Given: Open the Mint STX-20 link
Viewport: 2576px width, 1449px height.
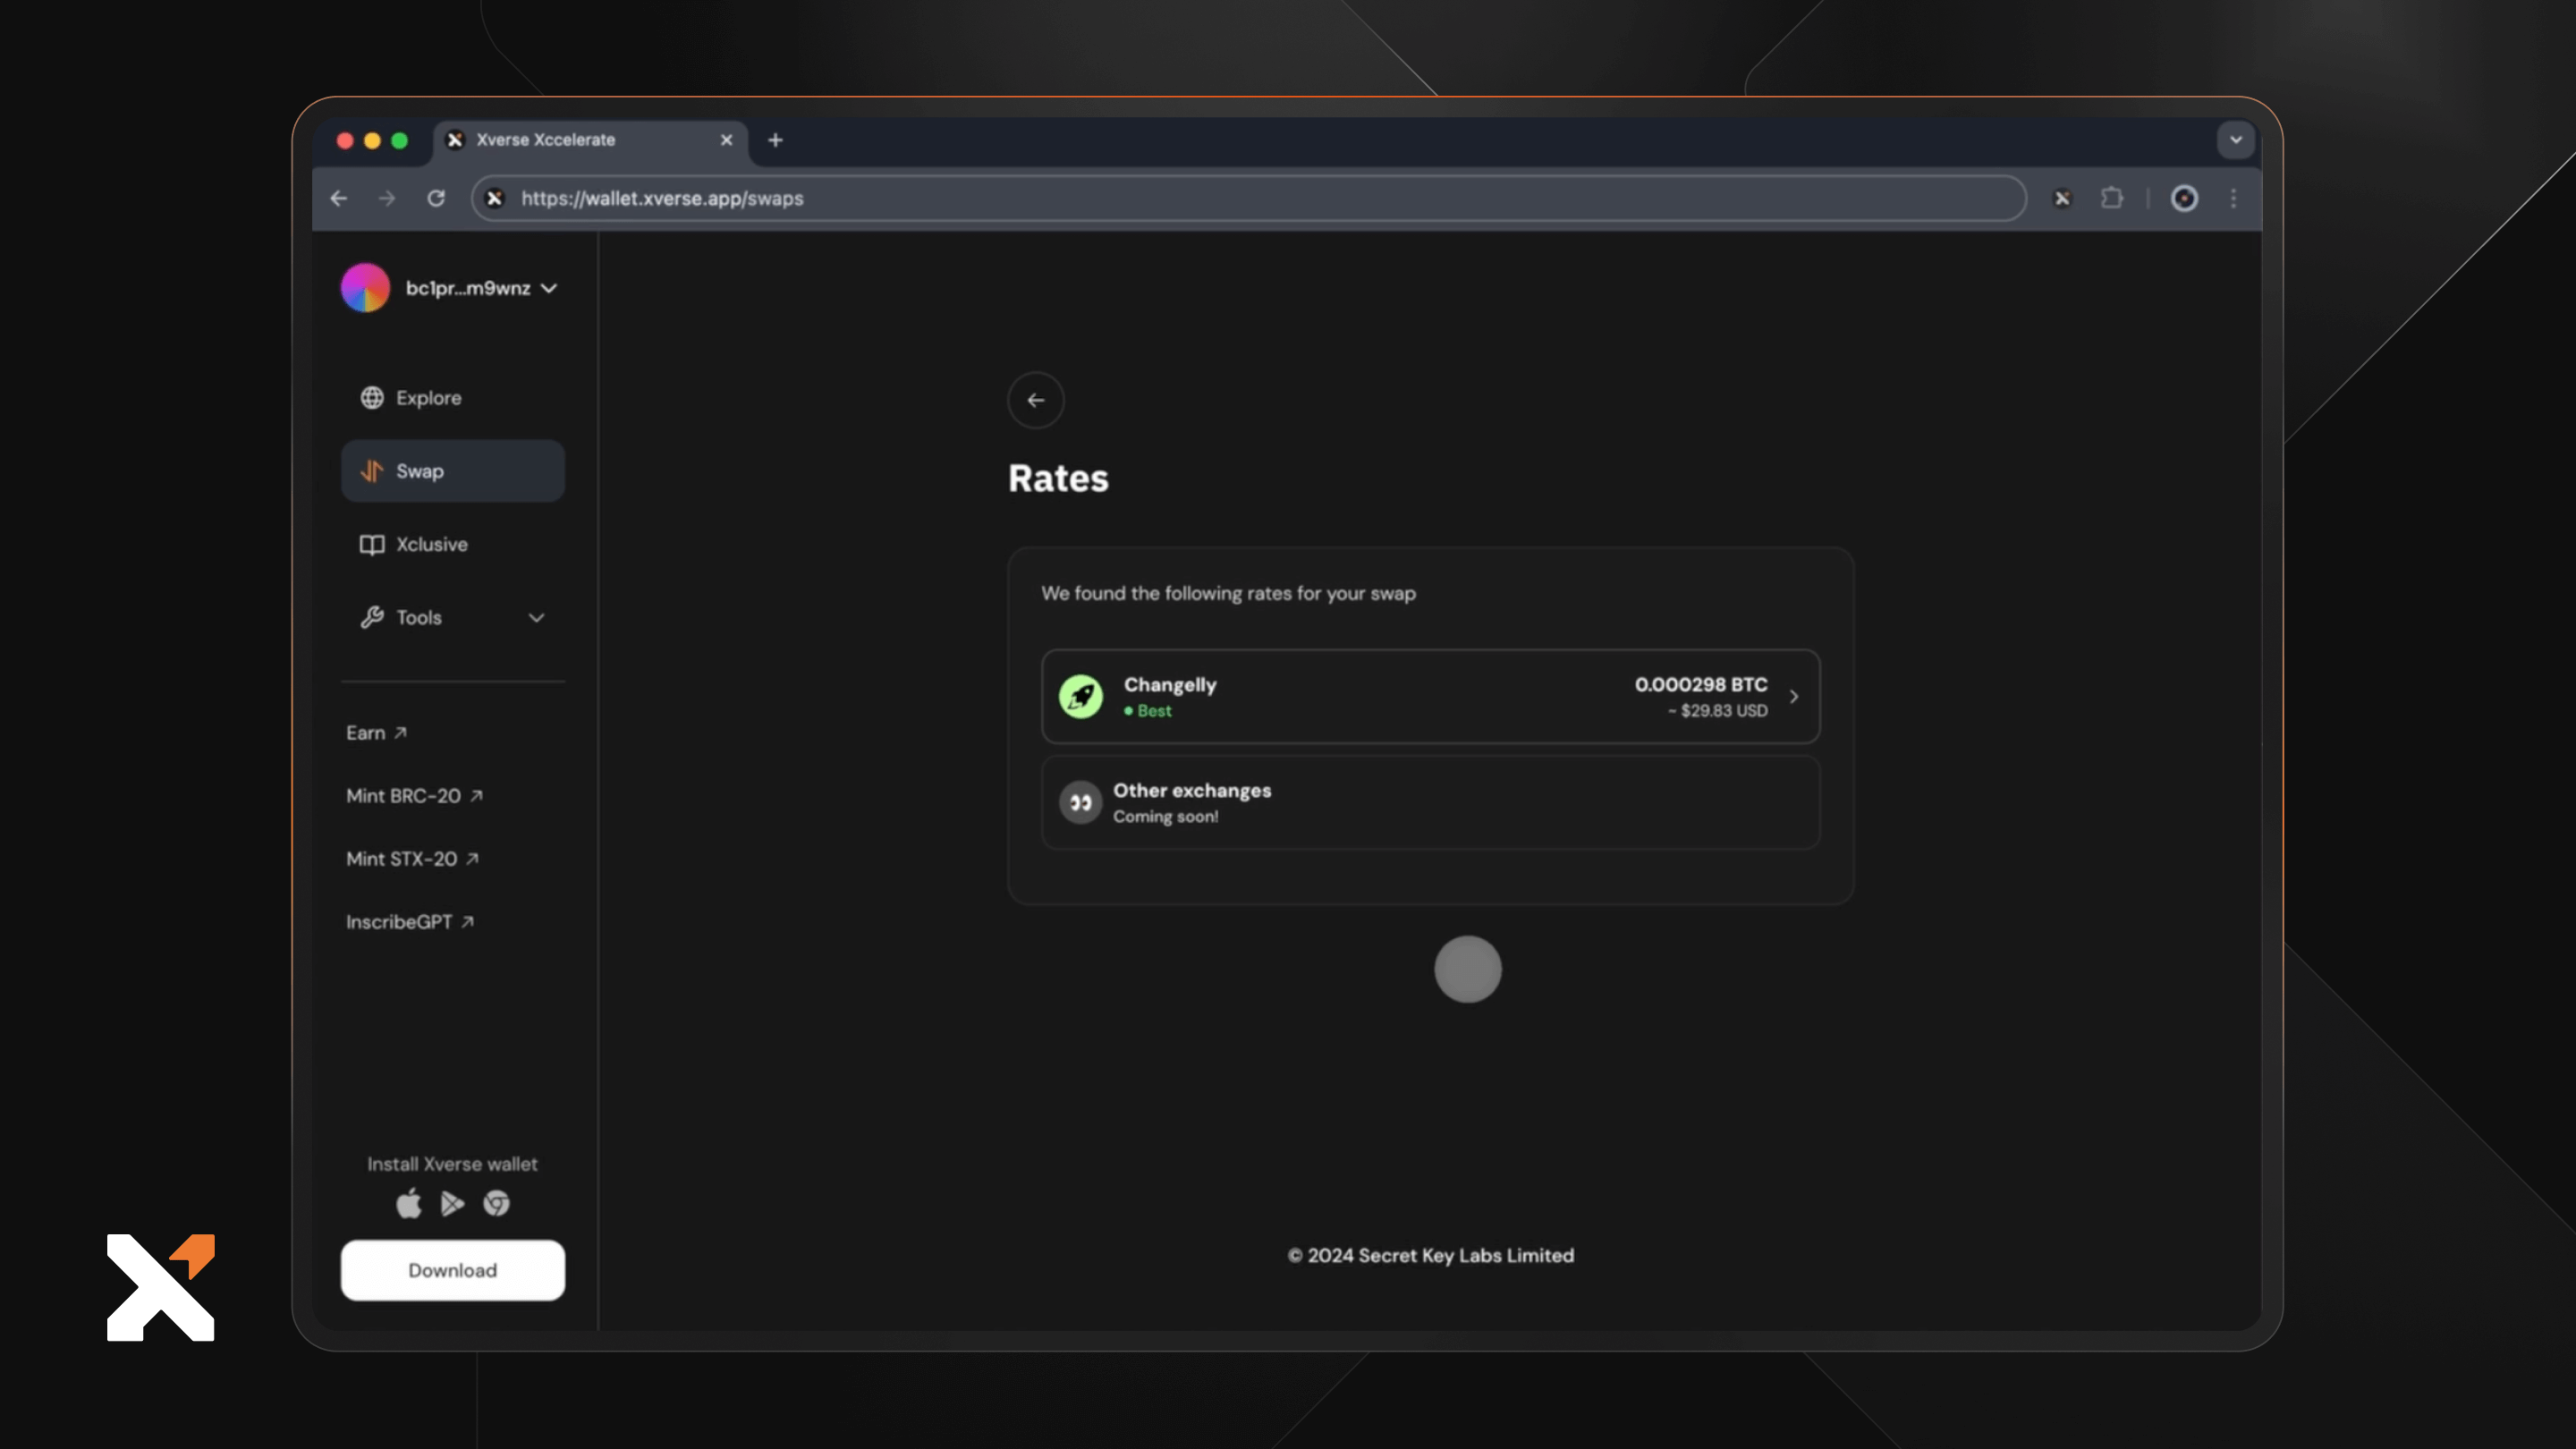Looking at the screenshot, I should pyautogui.click(x=412, y=859).
